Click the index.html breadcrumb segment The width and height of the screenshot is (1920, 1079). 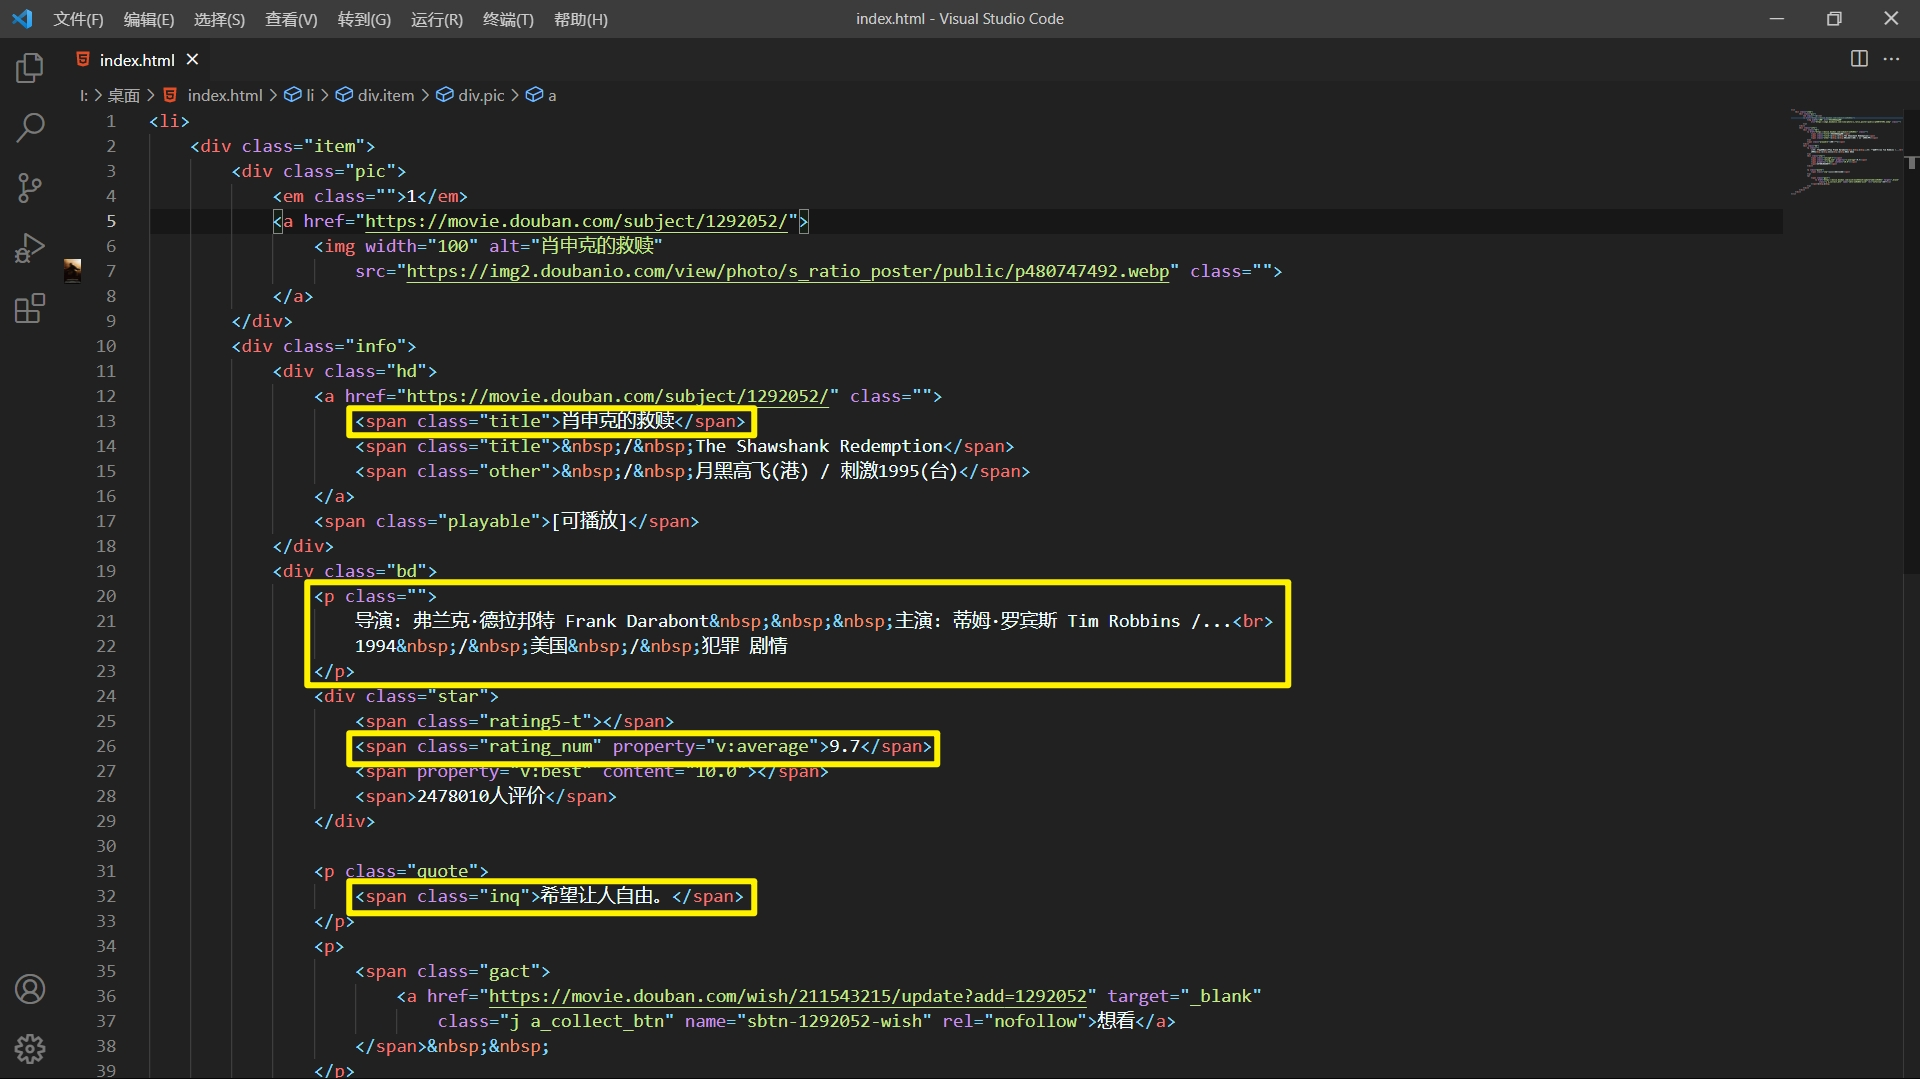225,95
